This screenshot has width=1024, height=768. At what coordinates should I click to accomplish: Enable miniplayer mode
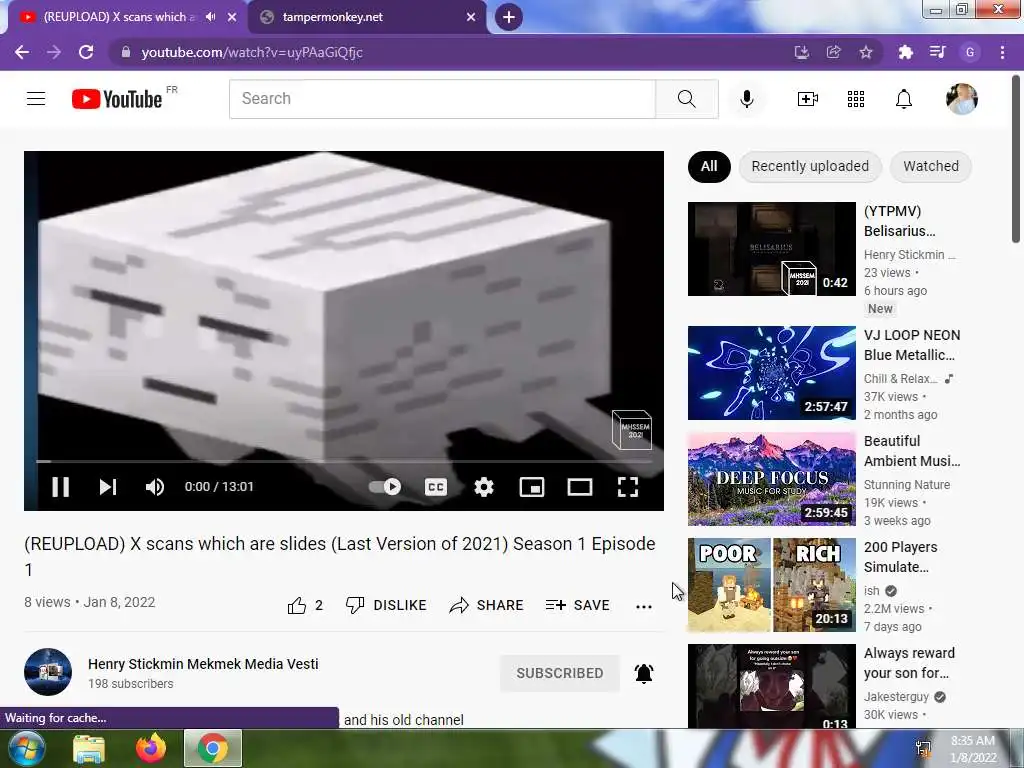tap(532, 487)
